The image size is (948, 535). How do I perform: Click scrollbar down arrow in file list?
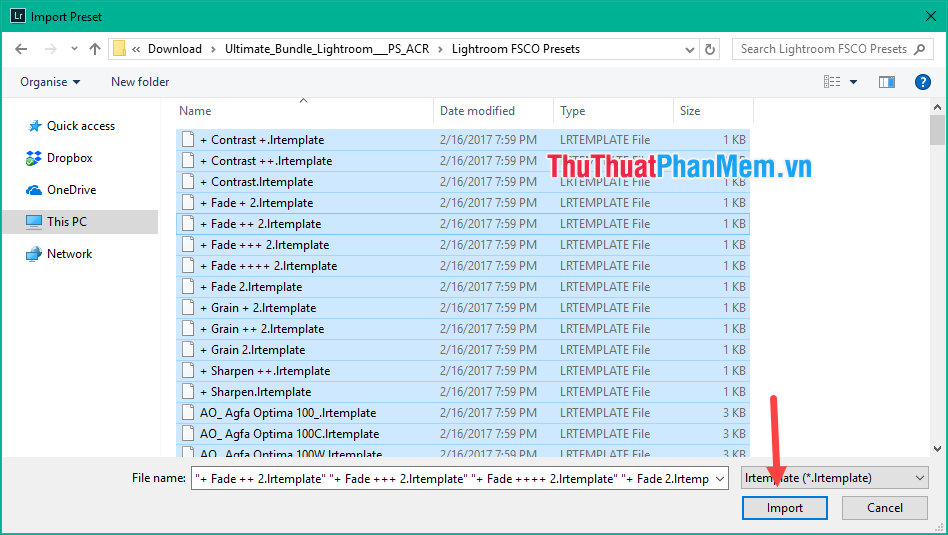[938, 449]
